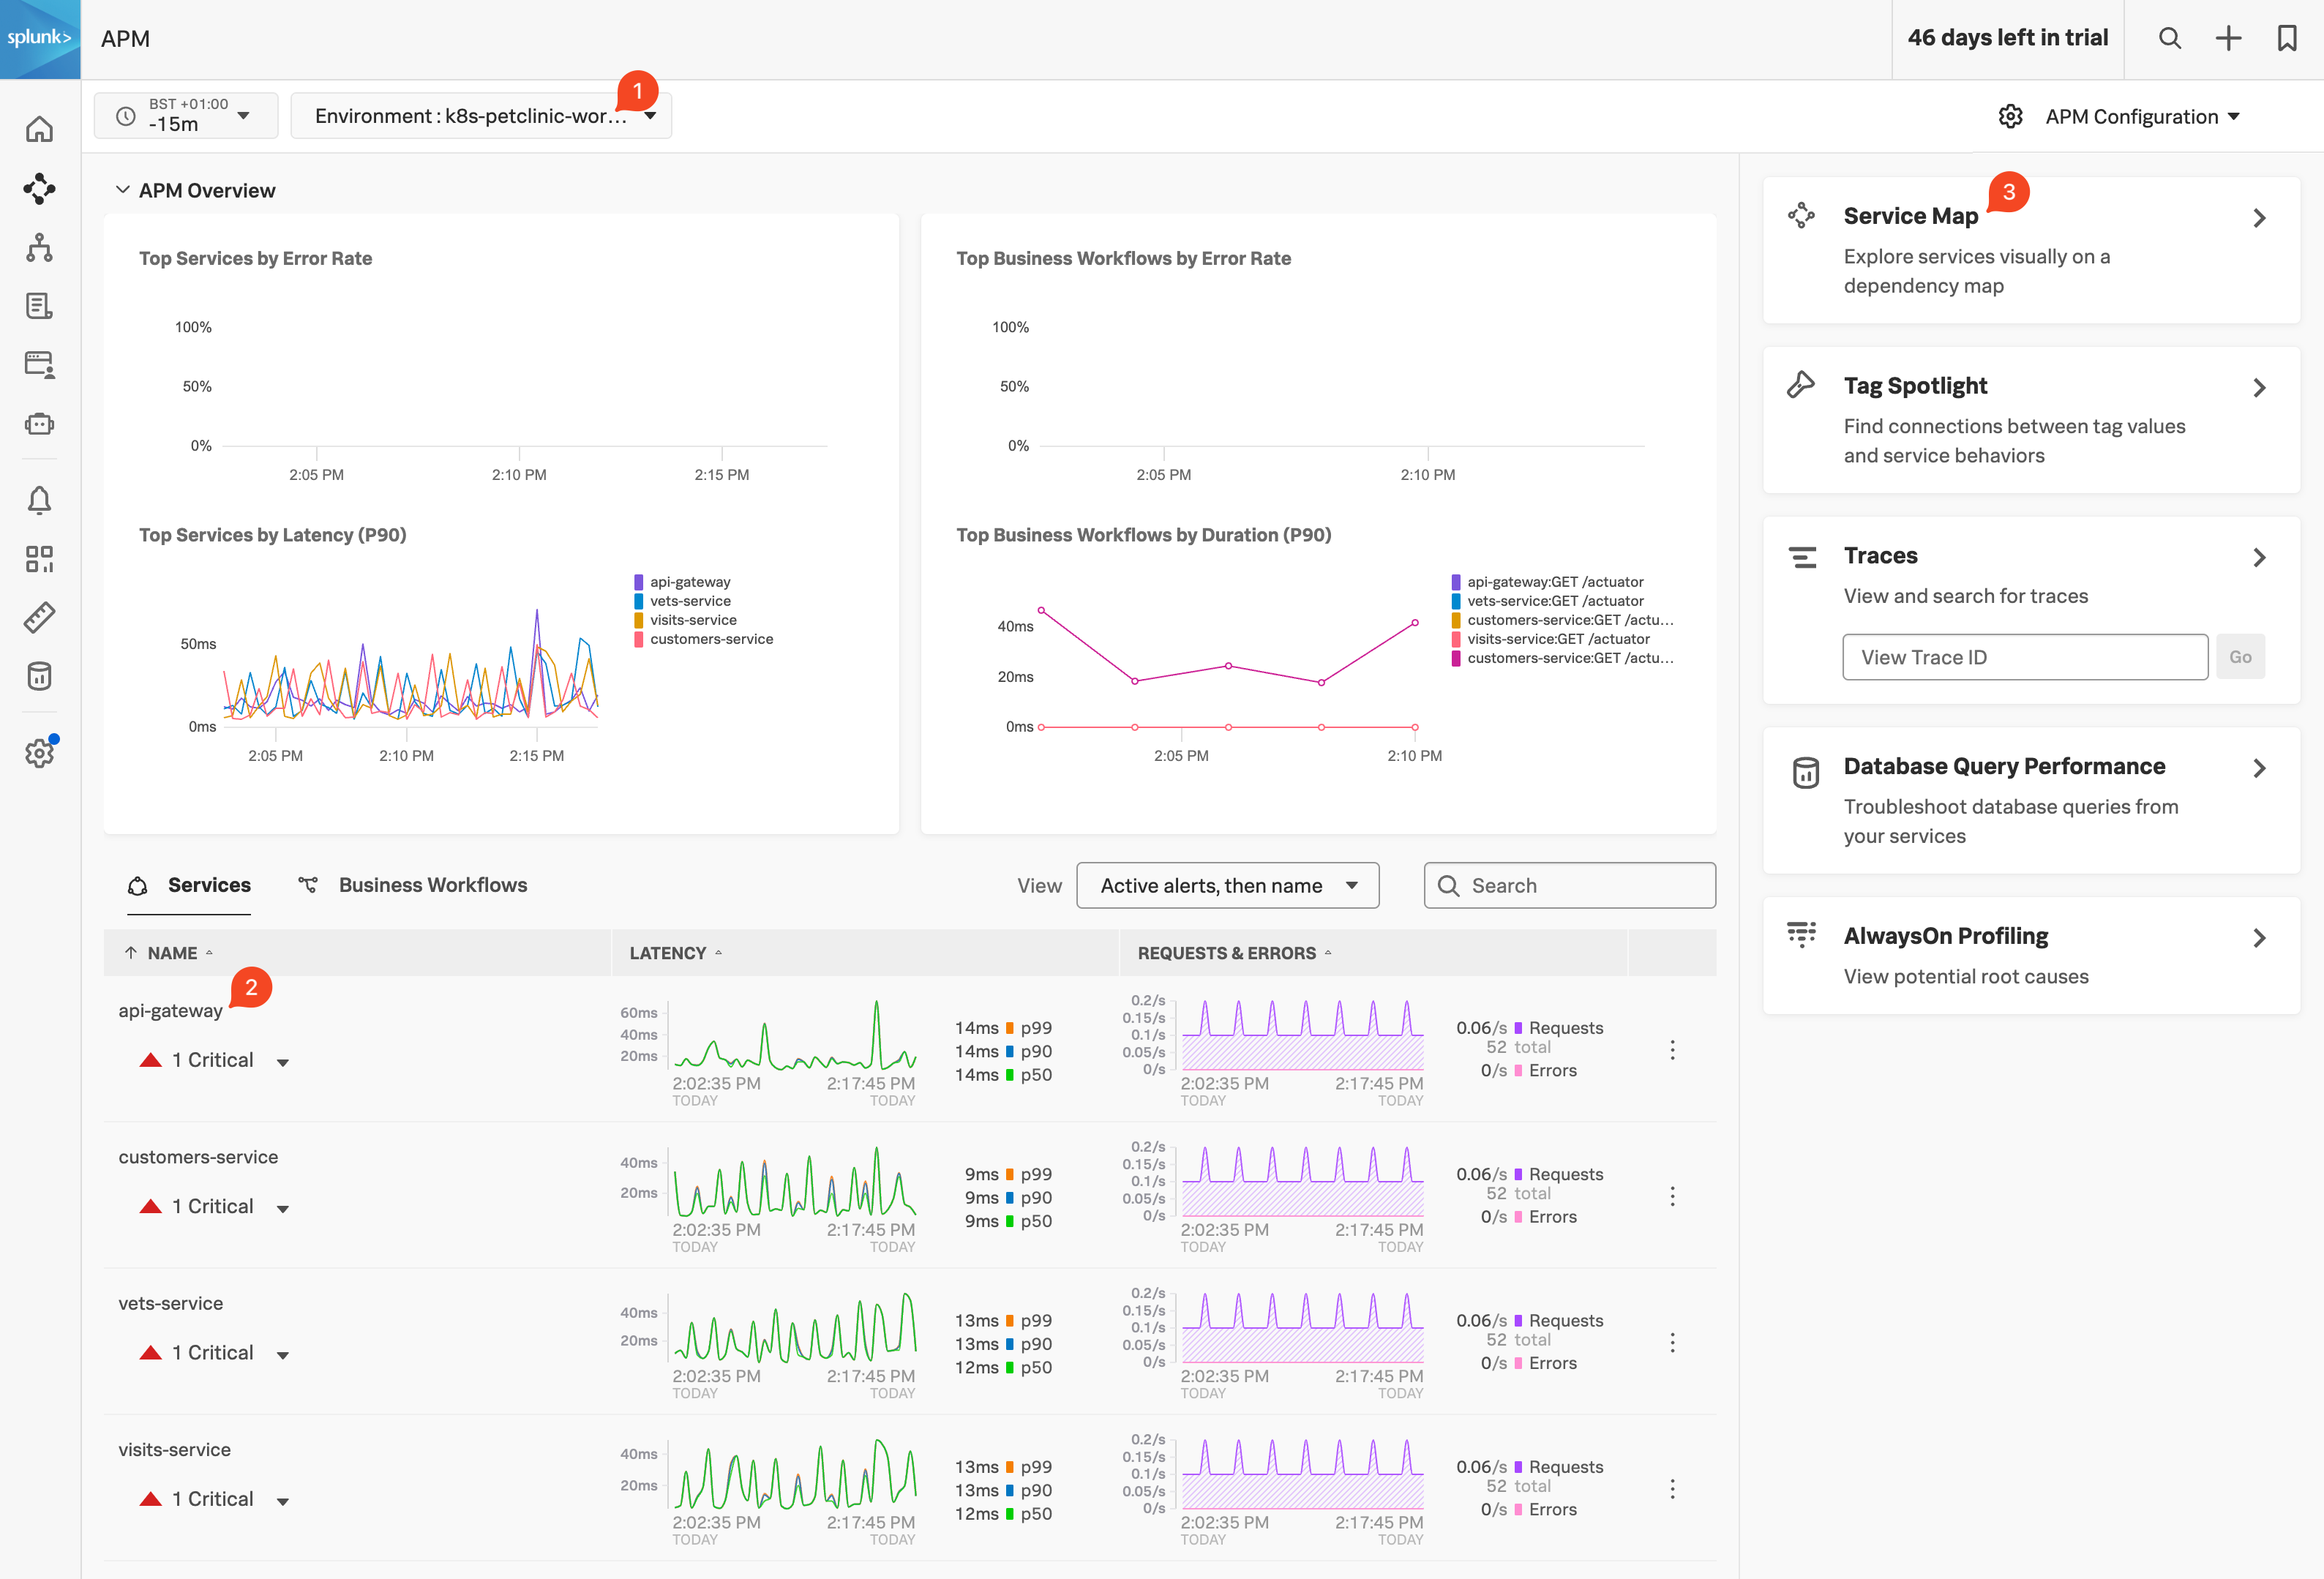The image size is (2324, 1579).
Task: Open the Active alerts, then name dropdown
Action: tap(1227, 885)
